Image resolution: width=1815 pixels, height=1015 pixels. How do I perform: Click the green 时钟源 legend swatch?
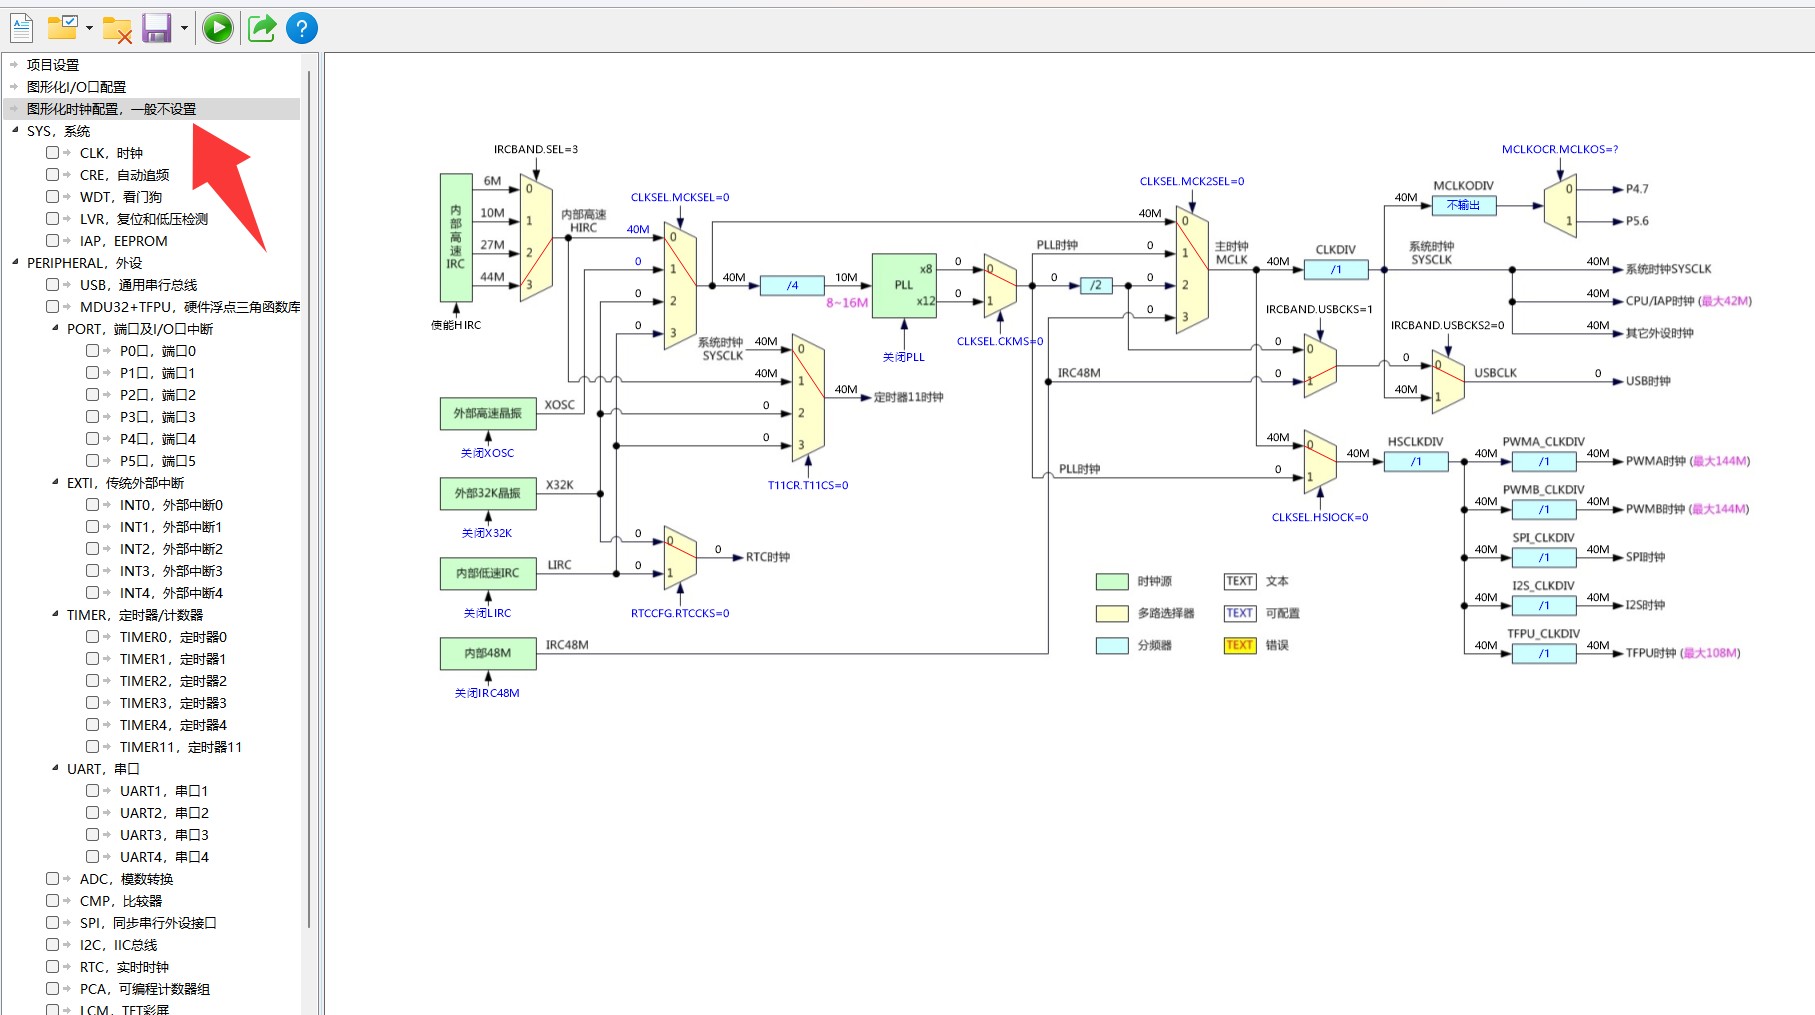coord(1112,581)
